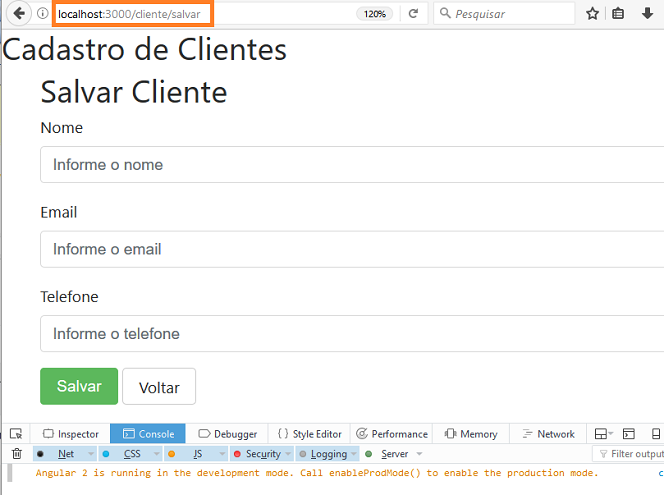
Task: Click the Email input field
Action: click(352, 249)
